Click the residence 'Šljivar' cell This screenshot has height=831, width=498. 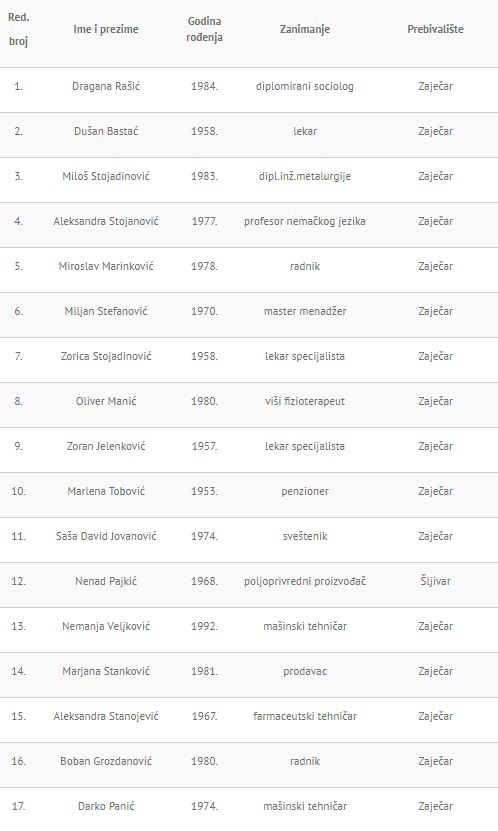tap(435, 581)
